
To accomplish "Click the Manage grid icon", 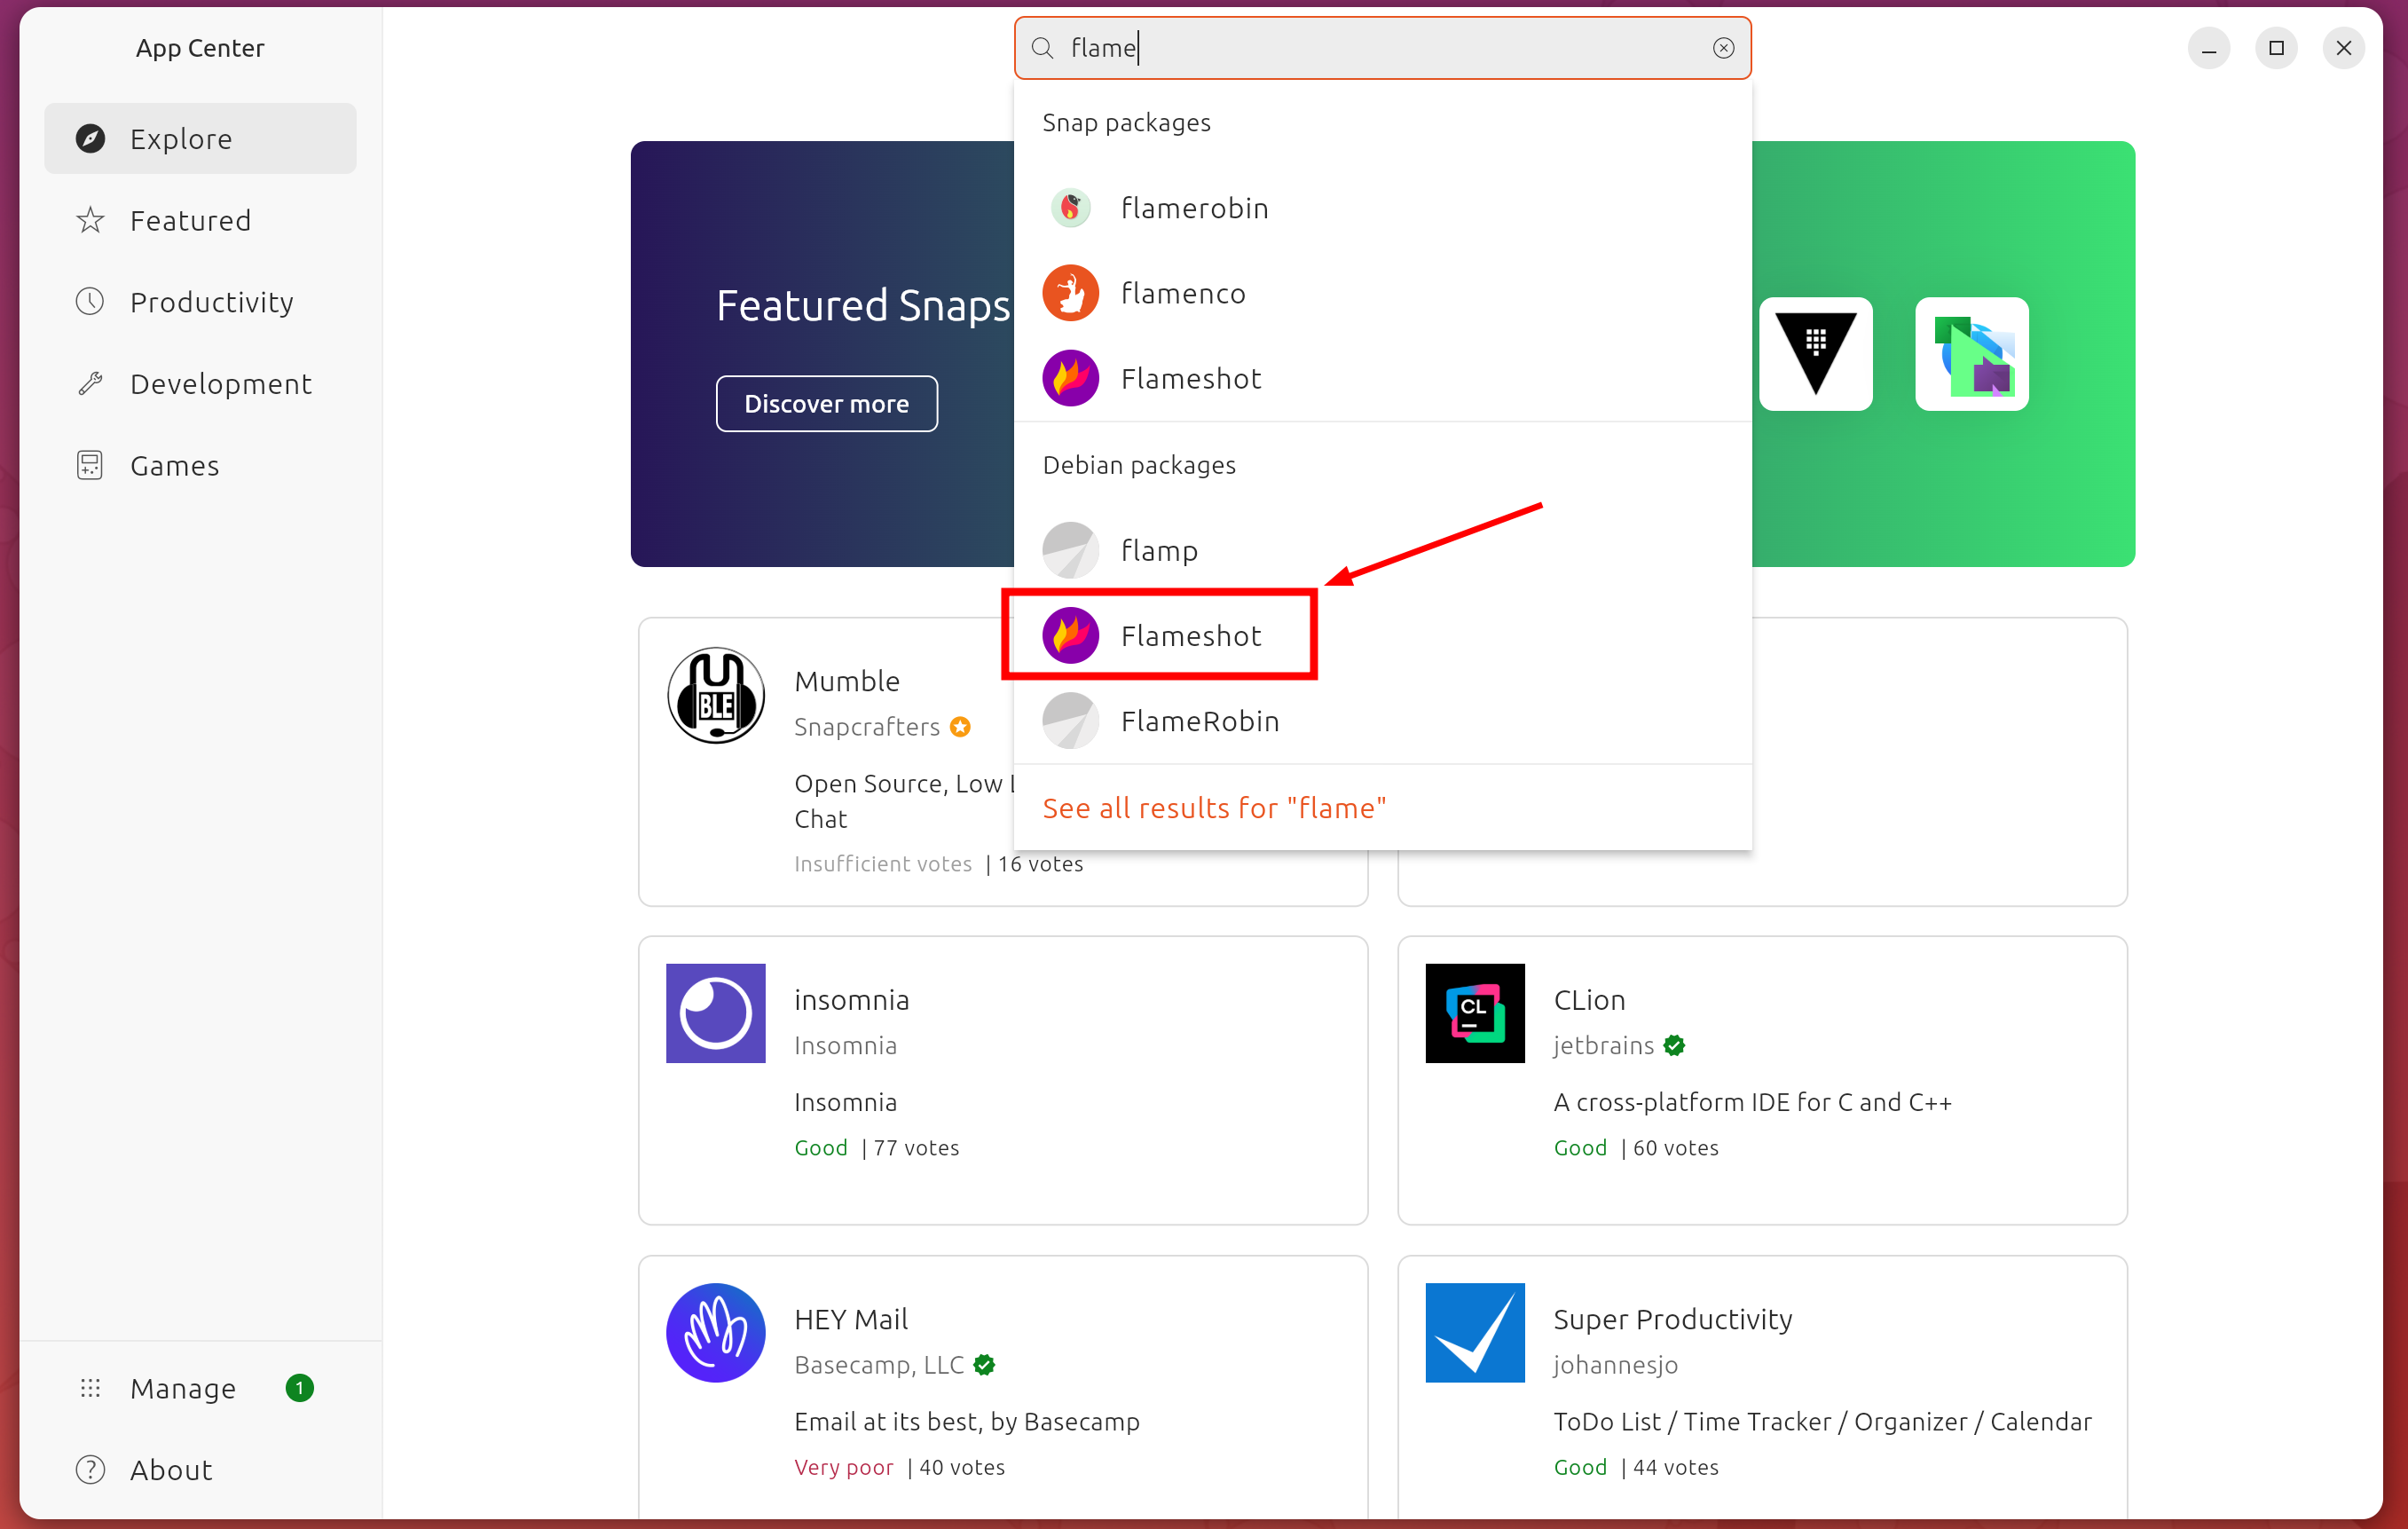I will pyautogui.click(x=90, y=1388).
